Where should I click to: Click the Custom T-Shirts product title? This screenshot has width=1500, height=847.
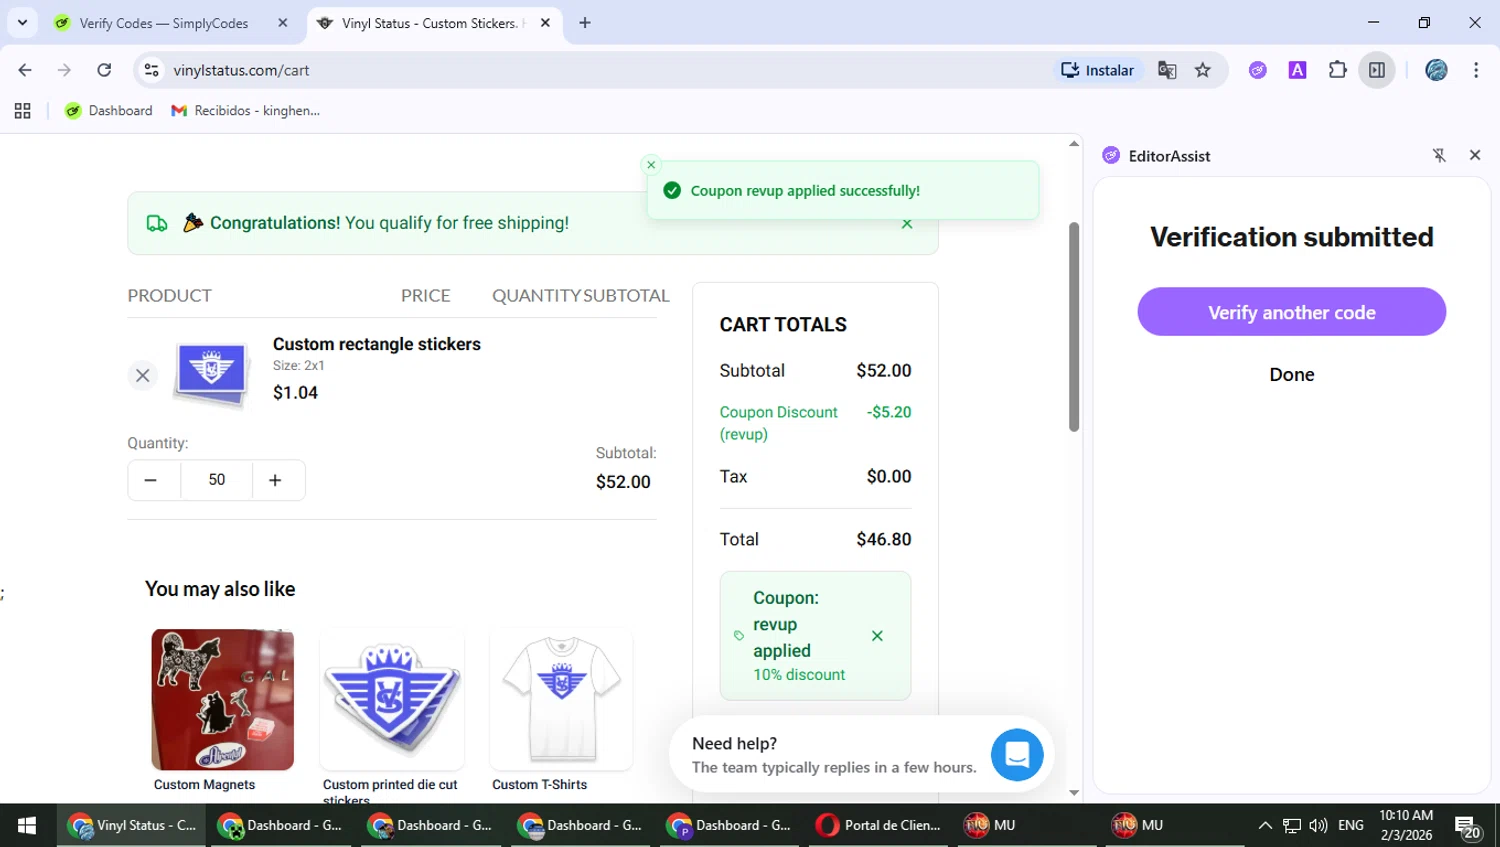point(540,785)
